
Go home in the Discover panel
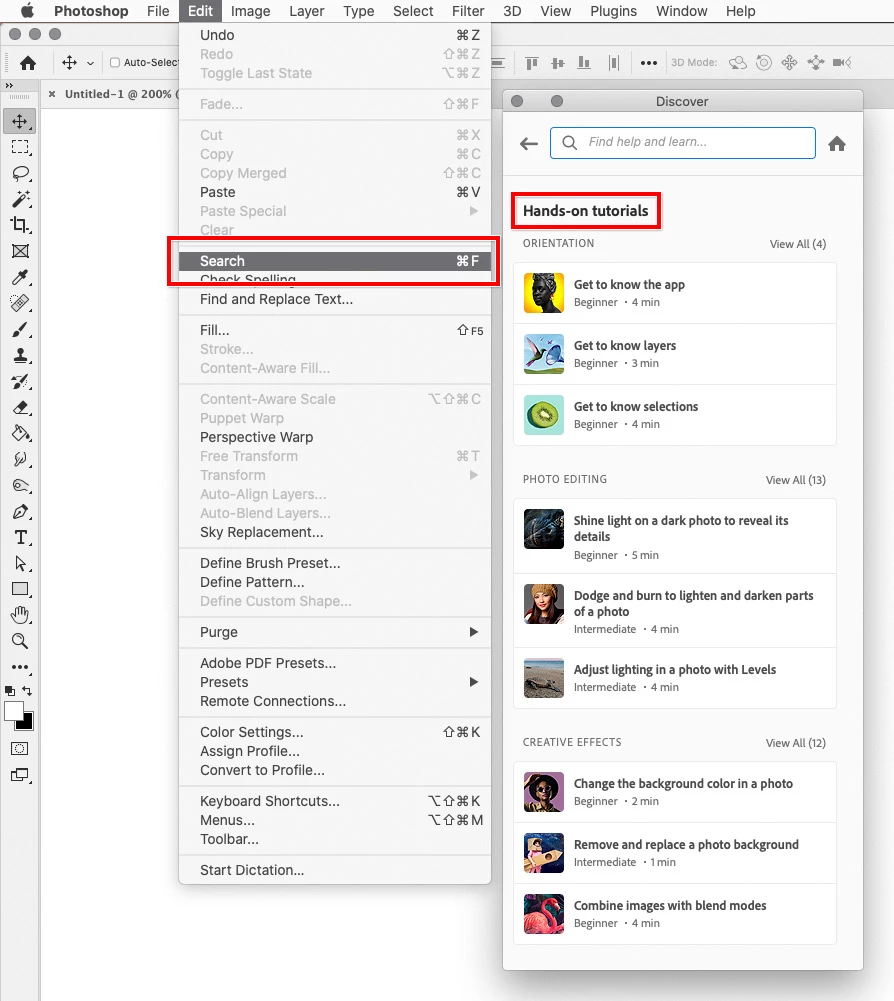[x=837, y=144]
